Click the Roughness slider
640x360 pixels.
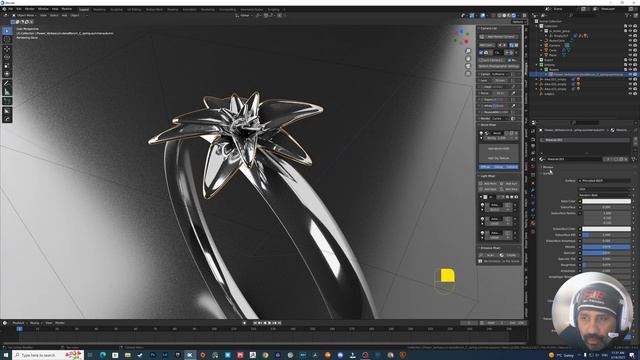click(x=606, y=265)
